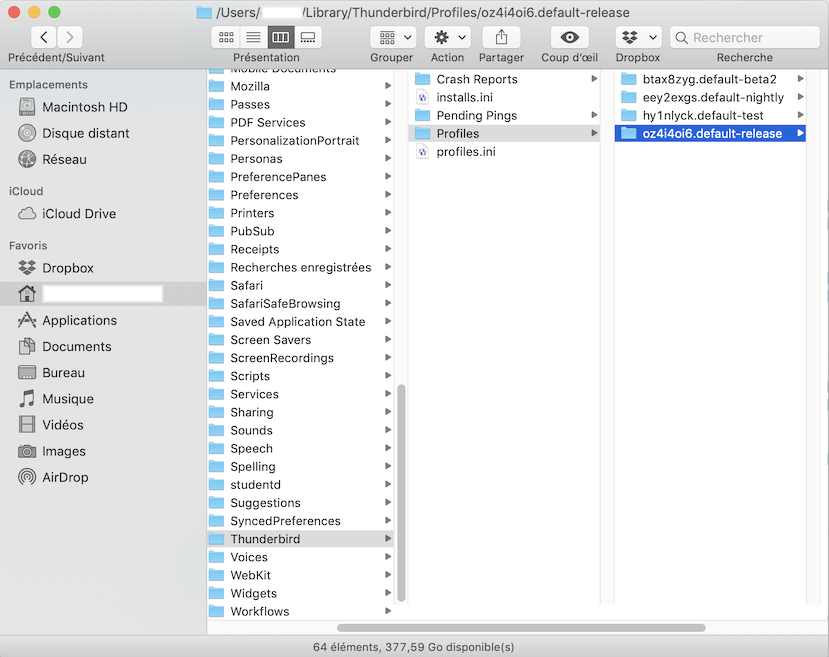Select the Passes folder
This screenshot has height=657, width=829.
(x=300, y=104)
